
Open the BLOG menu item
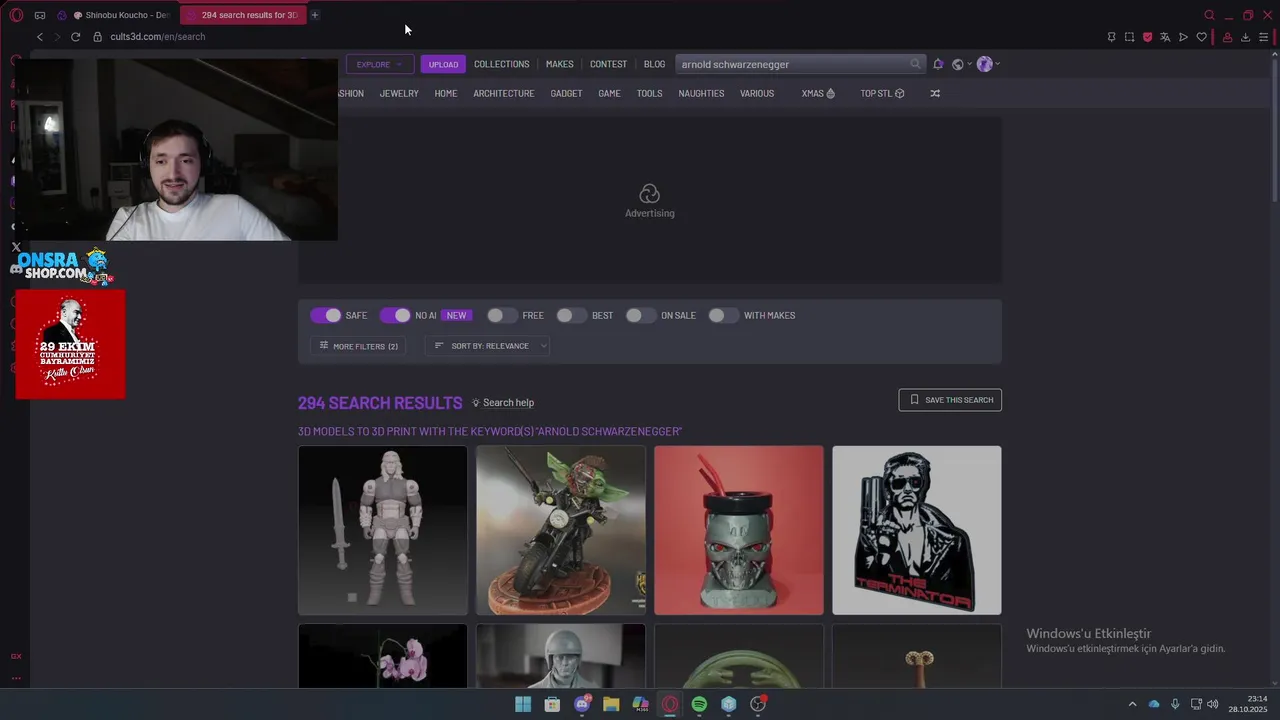point(654,64)
